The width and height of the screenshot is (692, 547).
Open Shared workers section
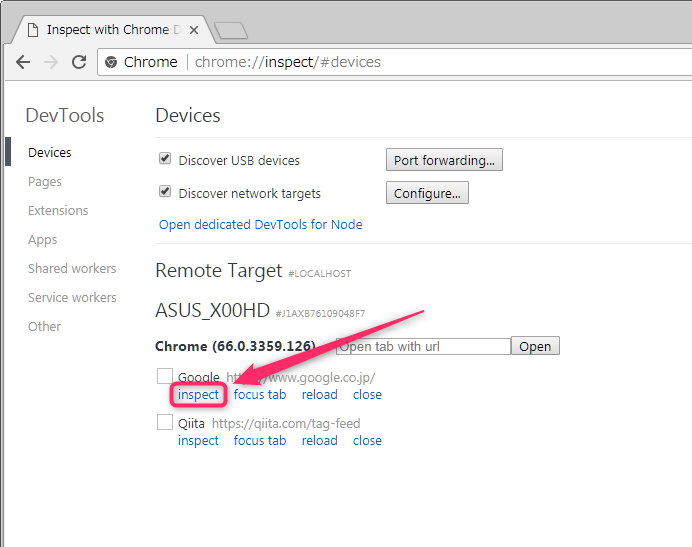[72, 268]
